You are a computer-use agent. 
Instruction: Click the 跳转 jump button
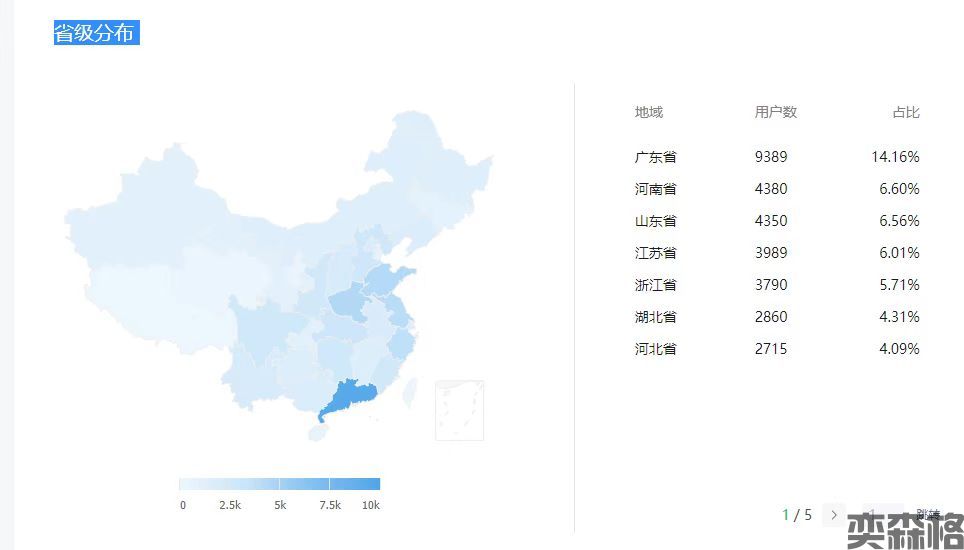(x=928, y=515)
